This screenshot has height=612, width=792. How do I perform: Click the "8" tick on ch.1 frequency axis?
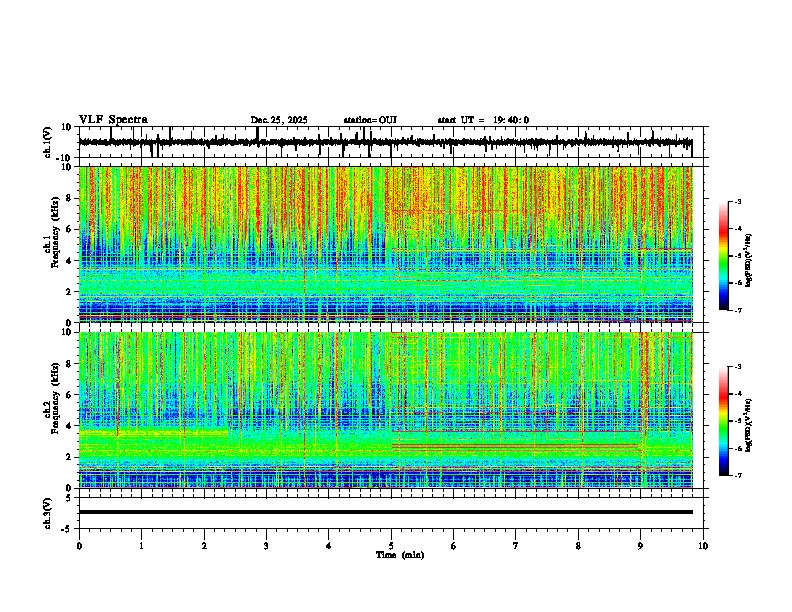click(69, 198)
